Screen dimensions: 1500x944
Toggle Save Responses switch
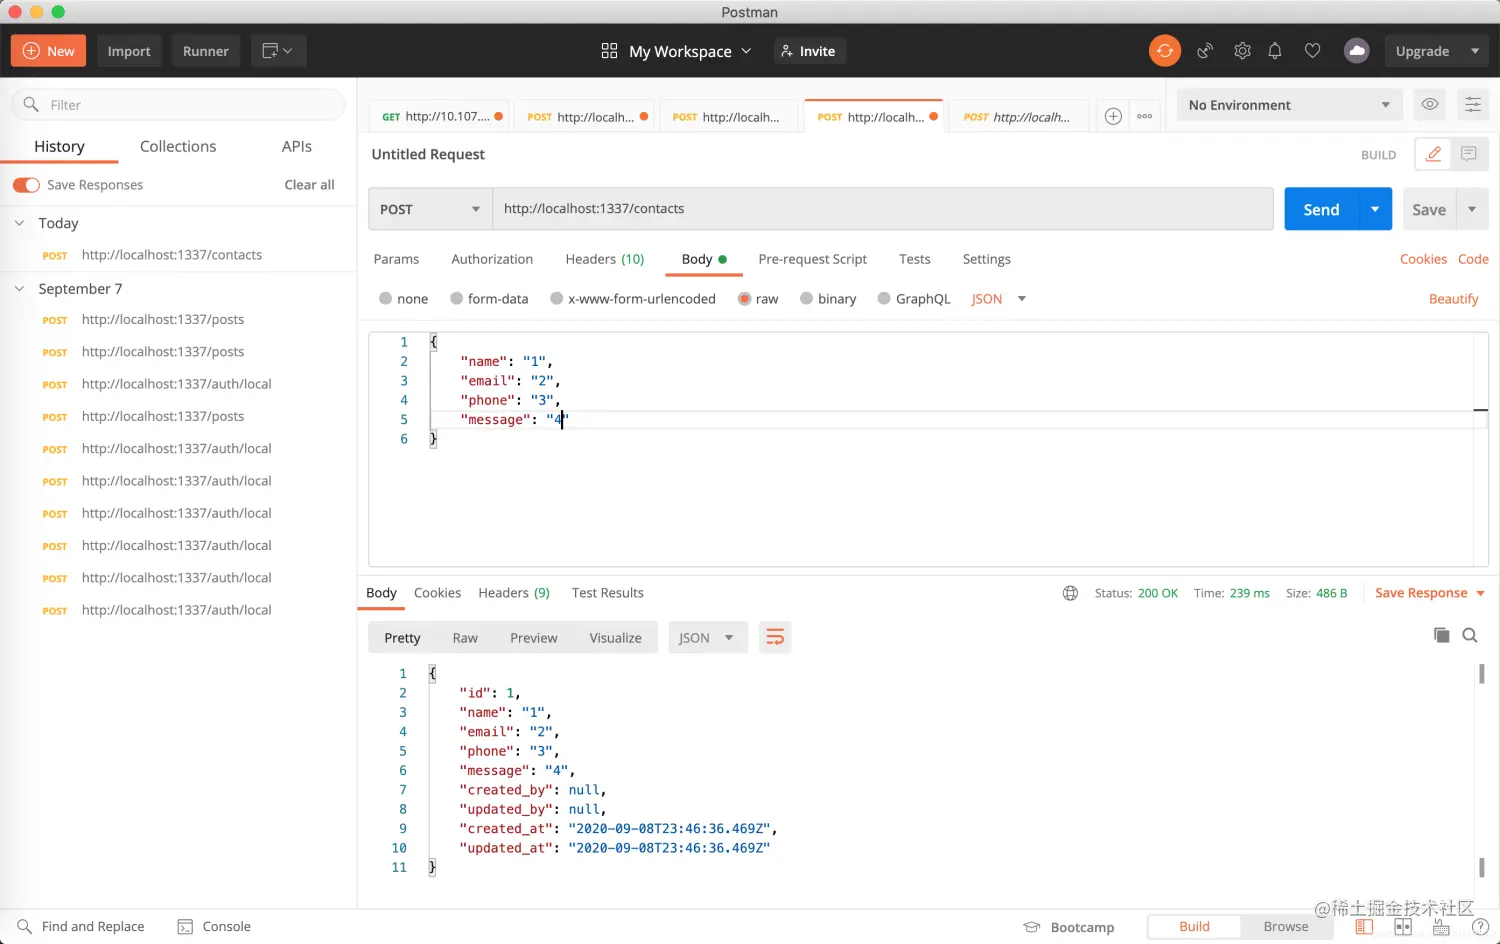(x=26, y=185)
